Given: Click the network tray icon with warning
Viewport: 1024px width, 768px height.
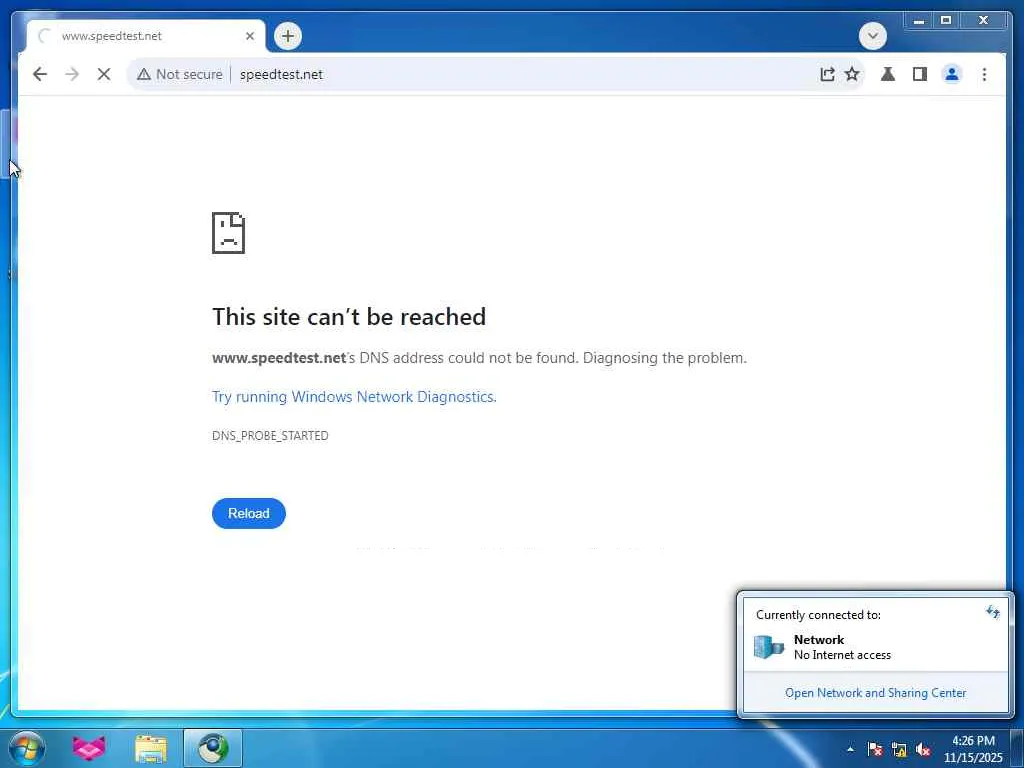Looking at the screenshot, I should [899, 749].
